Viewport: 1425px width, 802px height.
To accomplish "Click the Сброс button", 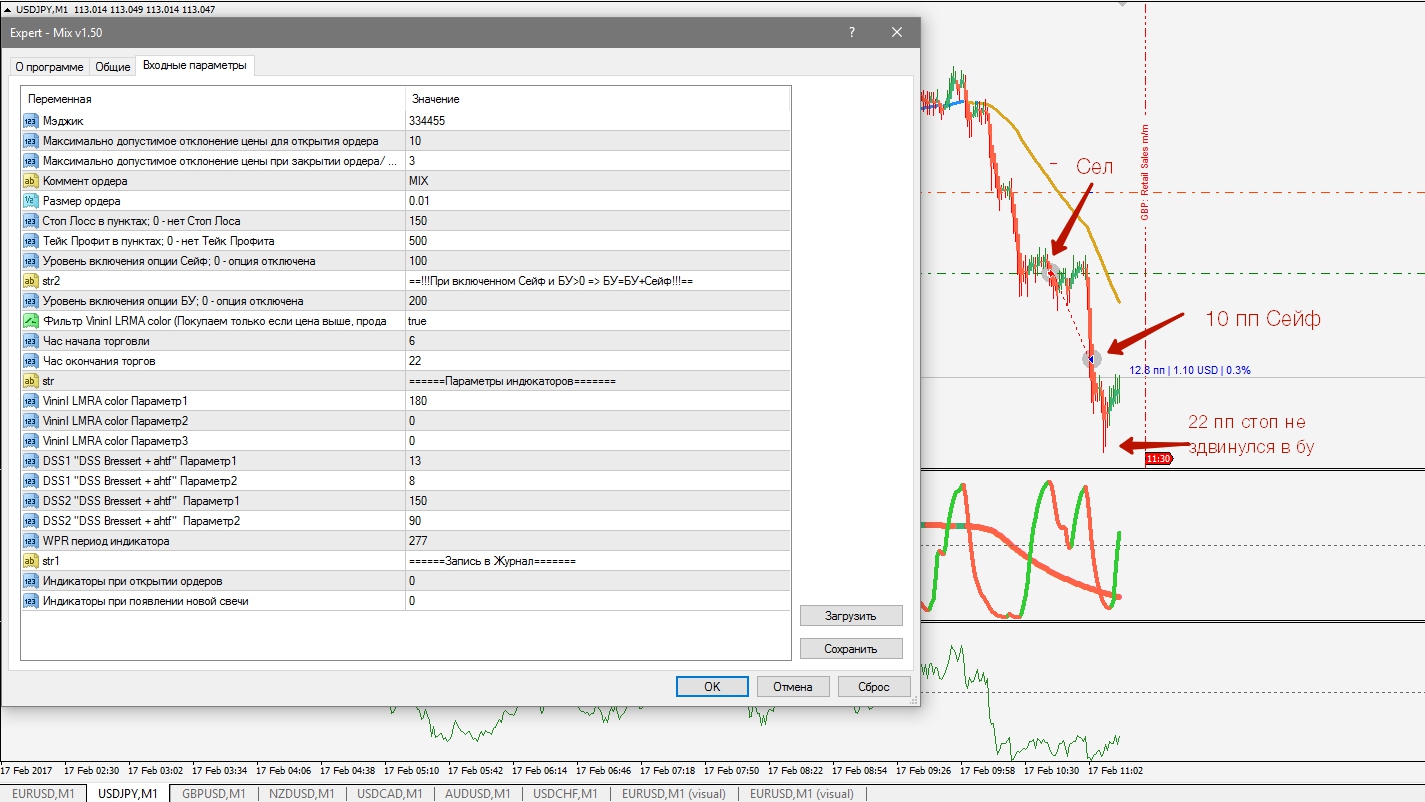I will [x=874, y=687].
